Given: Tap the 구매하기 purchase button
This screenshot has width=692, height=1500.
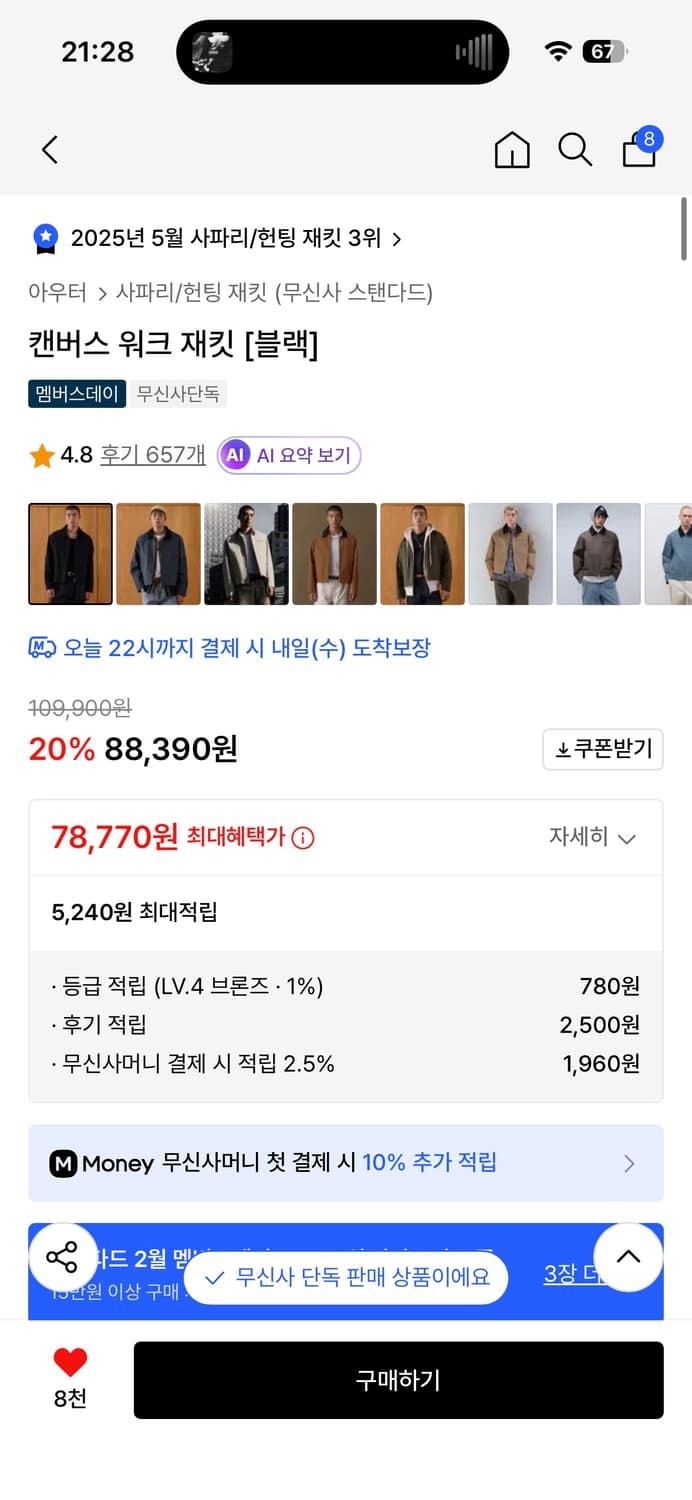Looking at the screenshot, I should (399, 1381).
